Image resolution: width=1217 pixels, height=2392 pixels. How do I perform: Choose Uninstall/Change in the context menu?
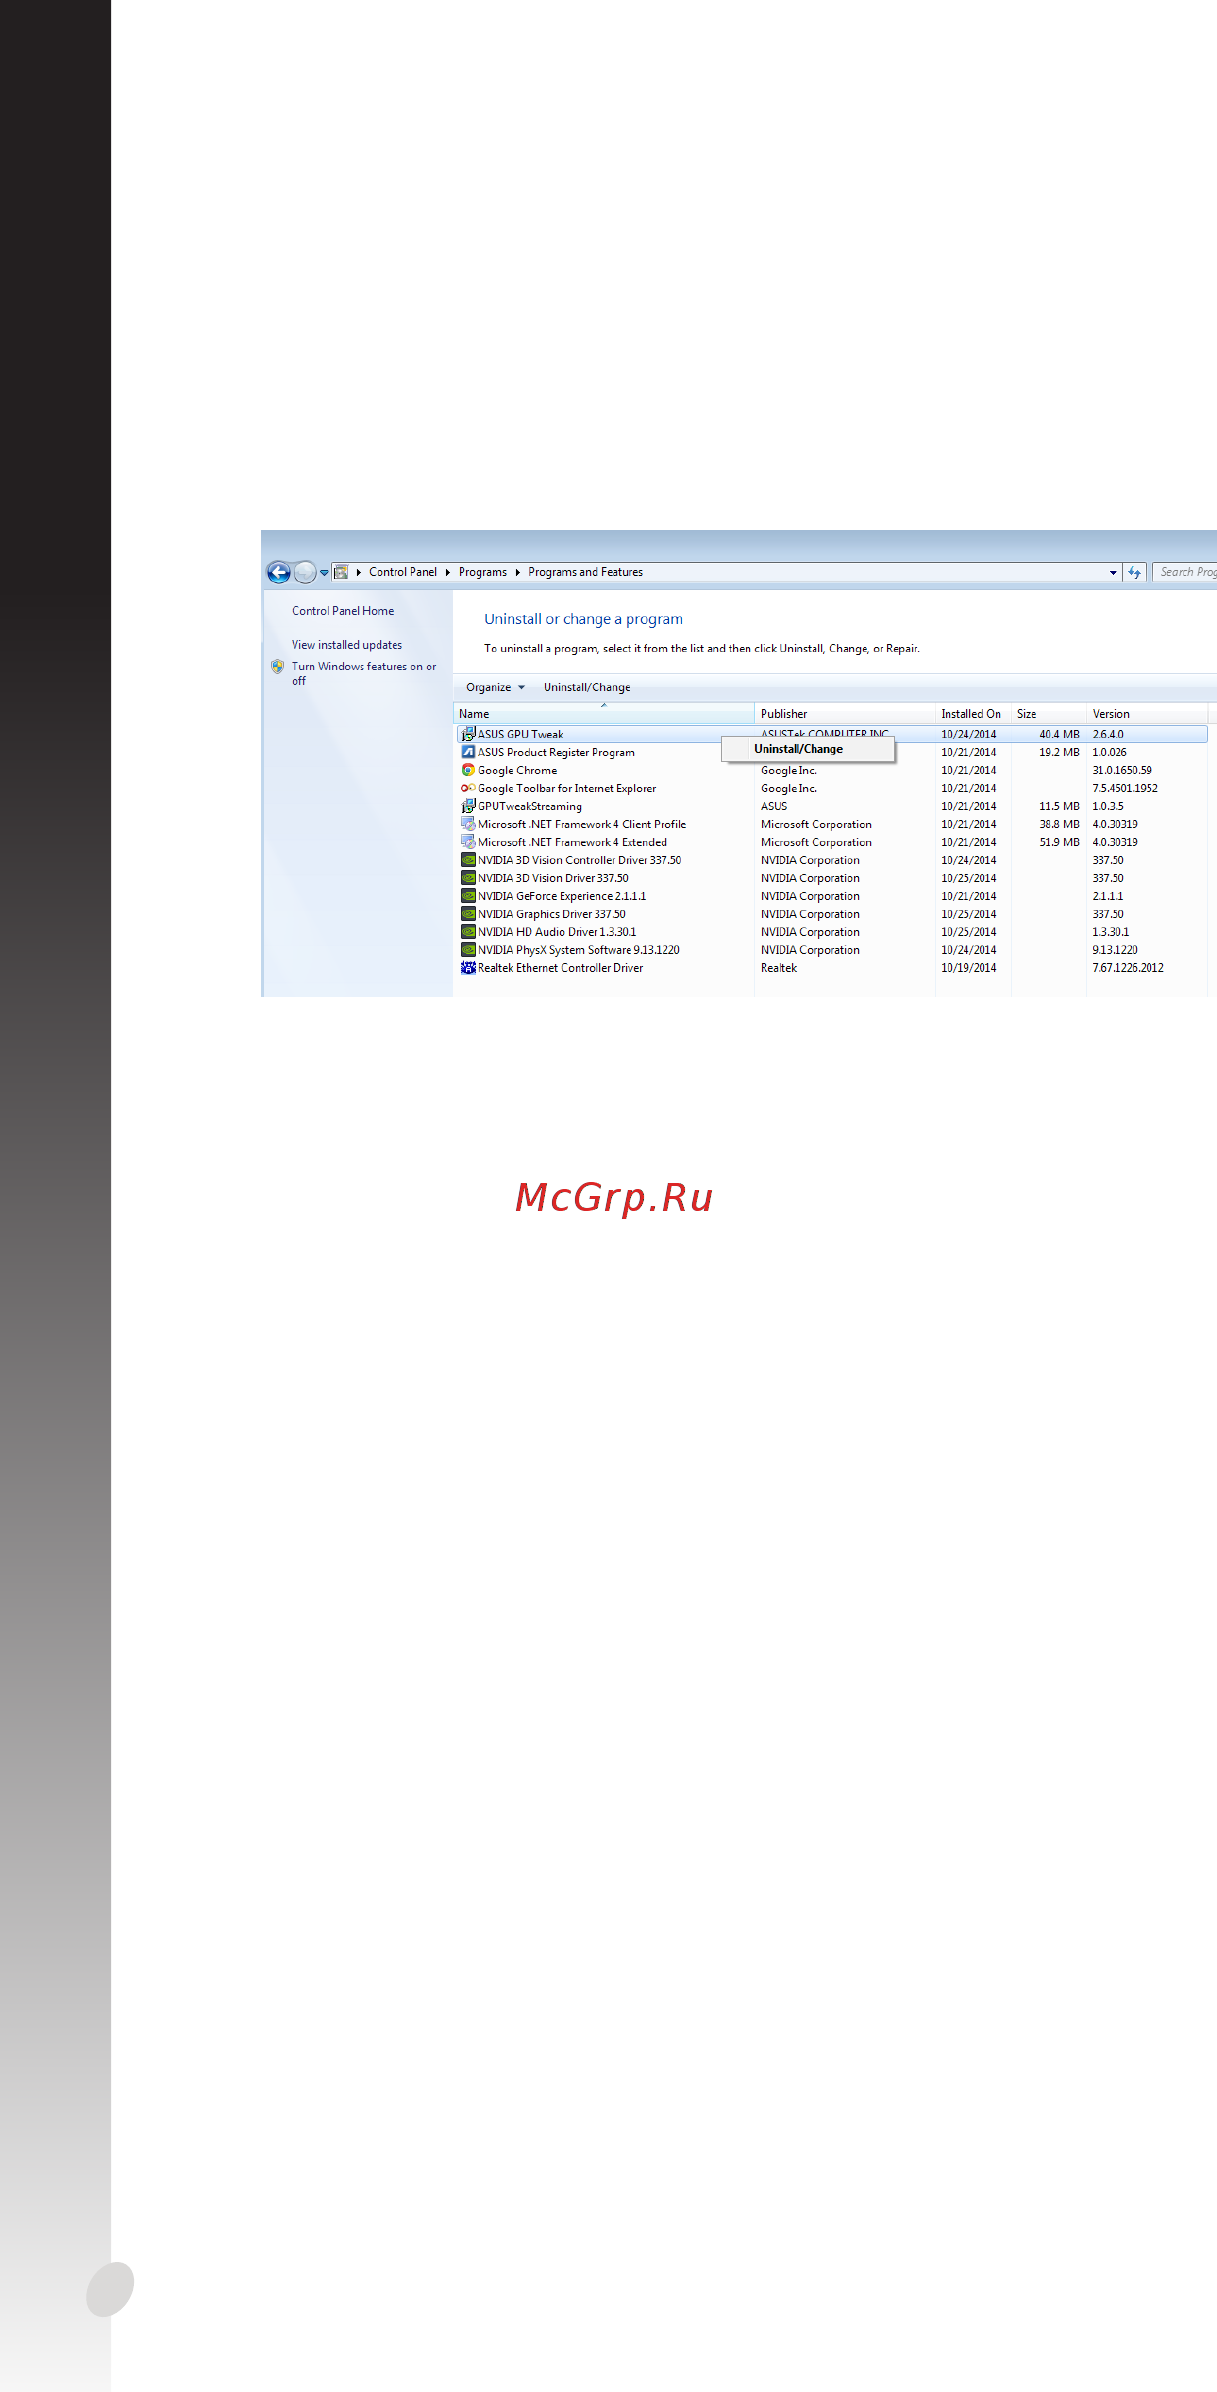pos(808,749)
